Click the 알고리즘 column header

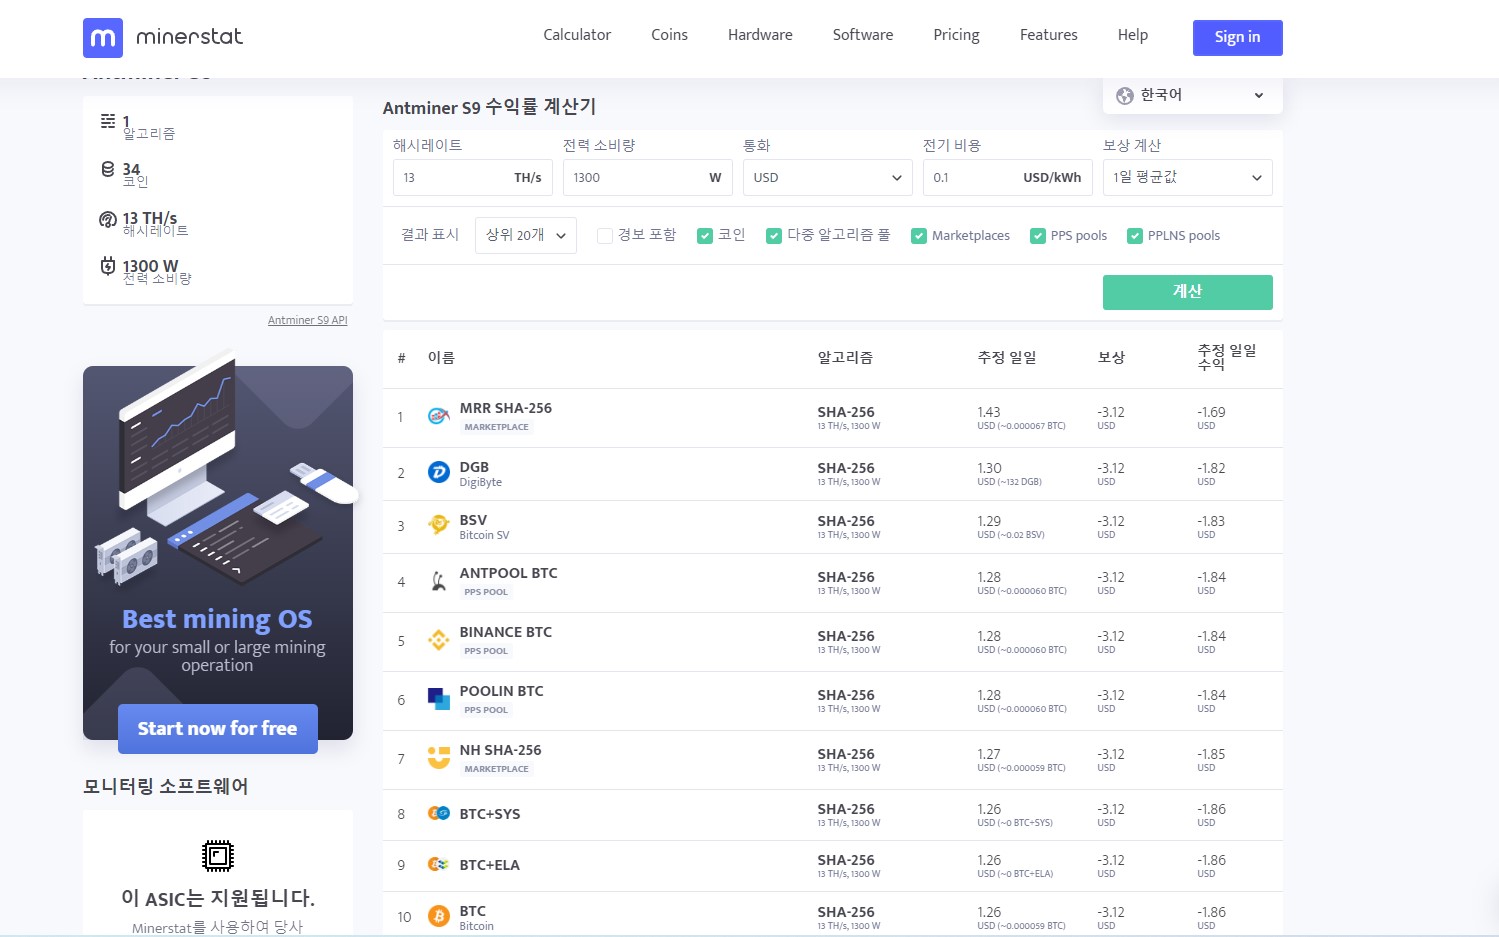pyautogui.click(x=846, y=357)
